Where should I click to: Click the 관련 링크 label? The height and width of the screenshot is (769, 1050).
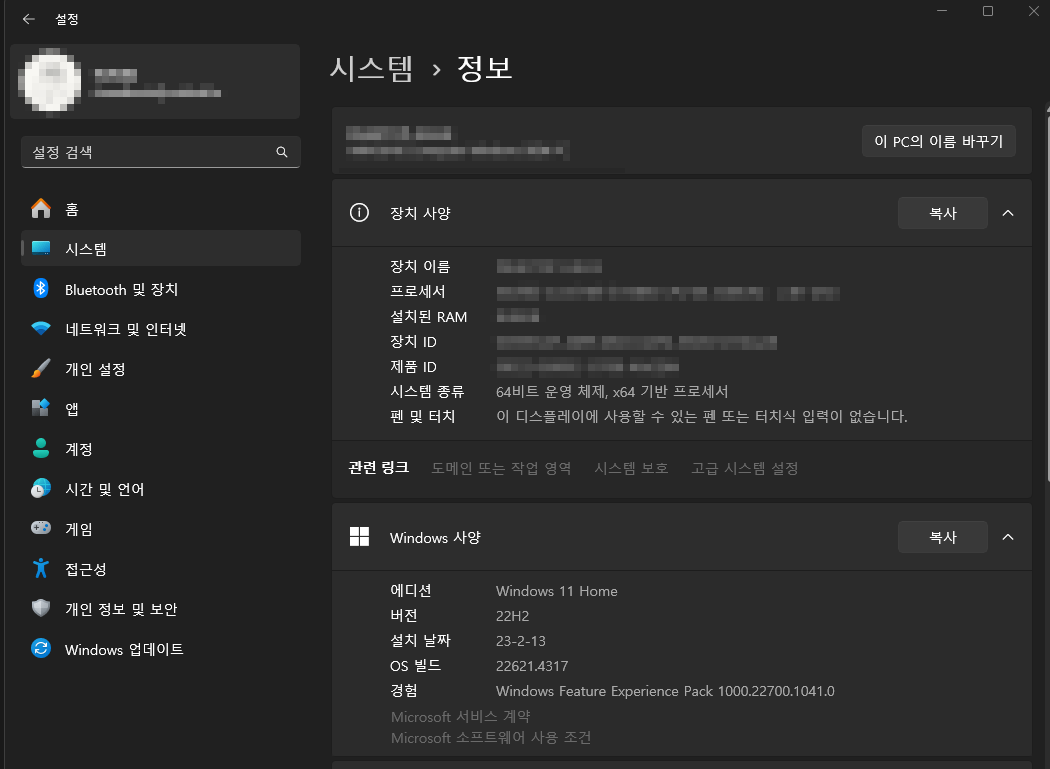(378, 468)
